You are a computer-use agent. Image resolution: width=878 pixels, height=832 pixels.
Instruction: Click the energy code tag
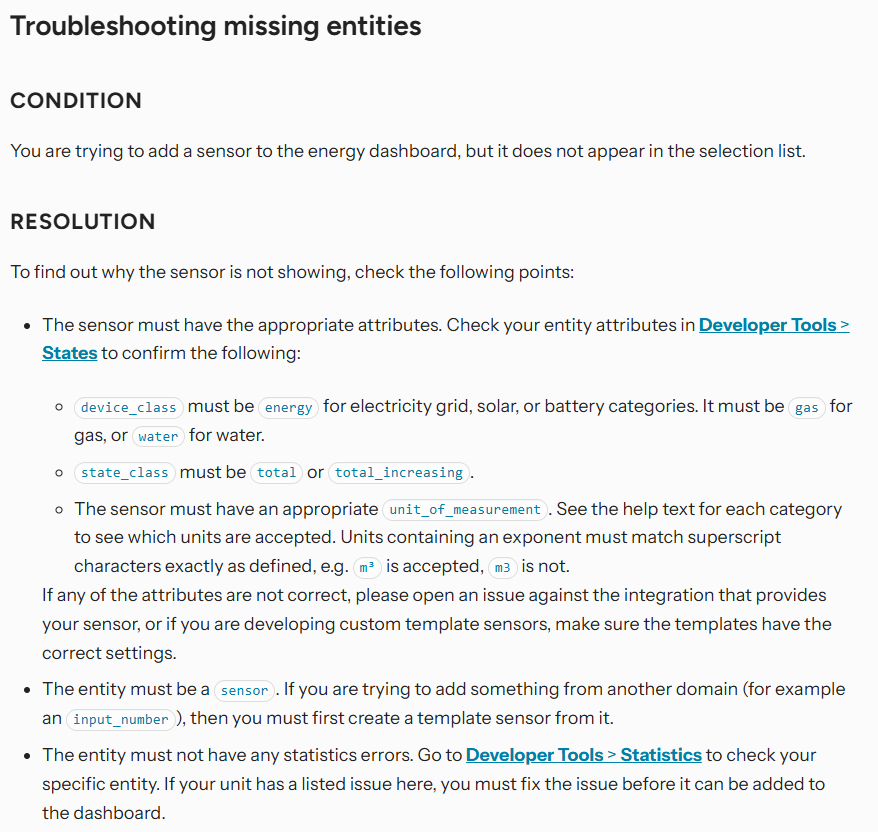(288, 407)
